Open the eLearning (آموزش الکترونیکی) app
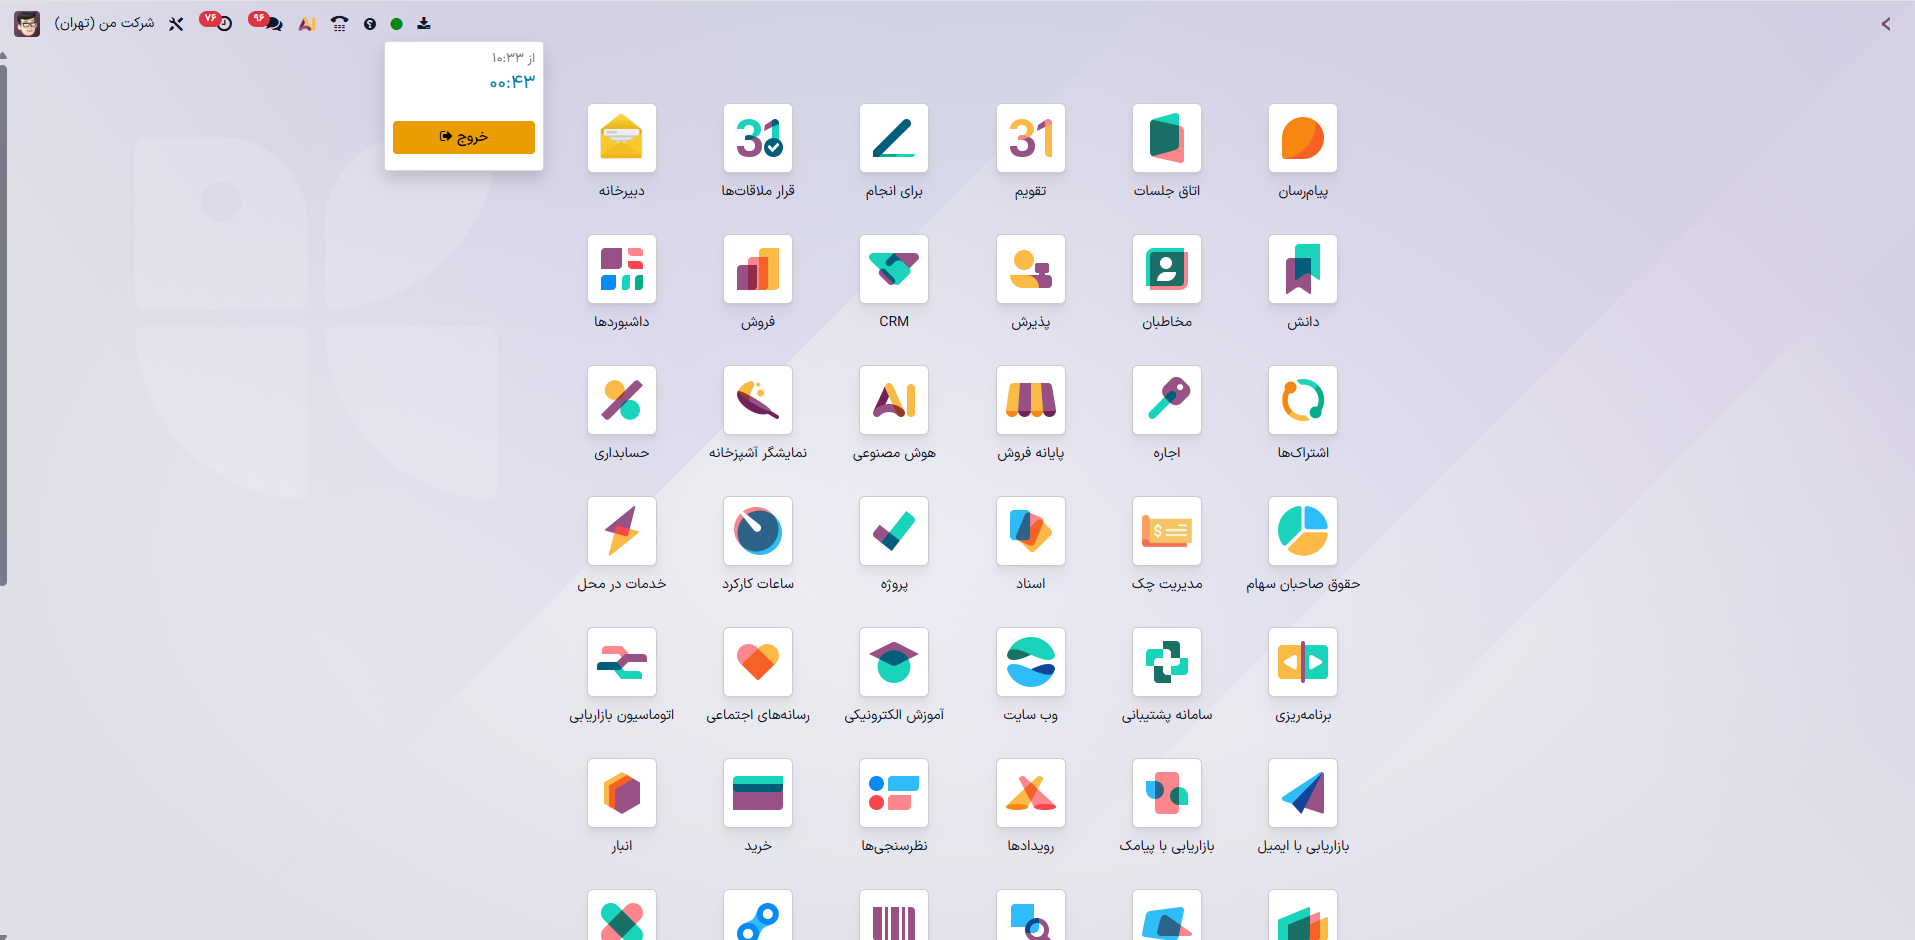 [894, 662]
